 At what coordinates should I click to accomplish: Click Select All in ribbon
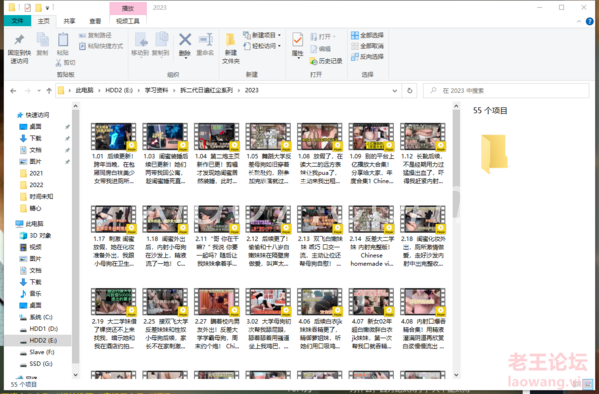point(367,35)
